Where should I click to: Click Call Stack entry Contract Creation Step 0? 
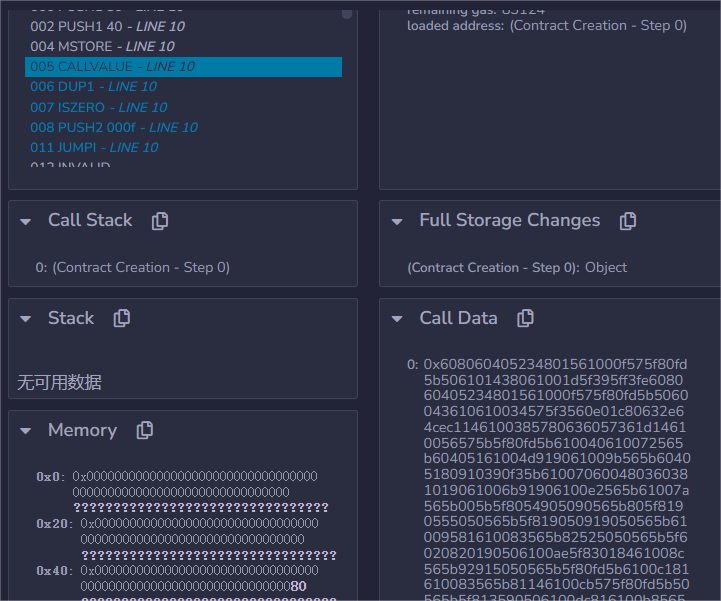[132, 267]
